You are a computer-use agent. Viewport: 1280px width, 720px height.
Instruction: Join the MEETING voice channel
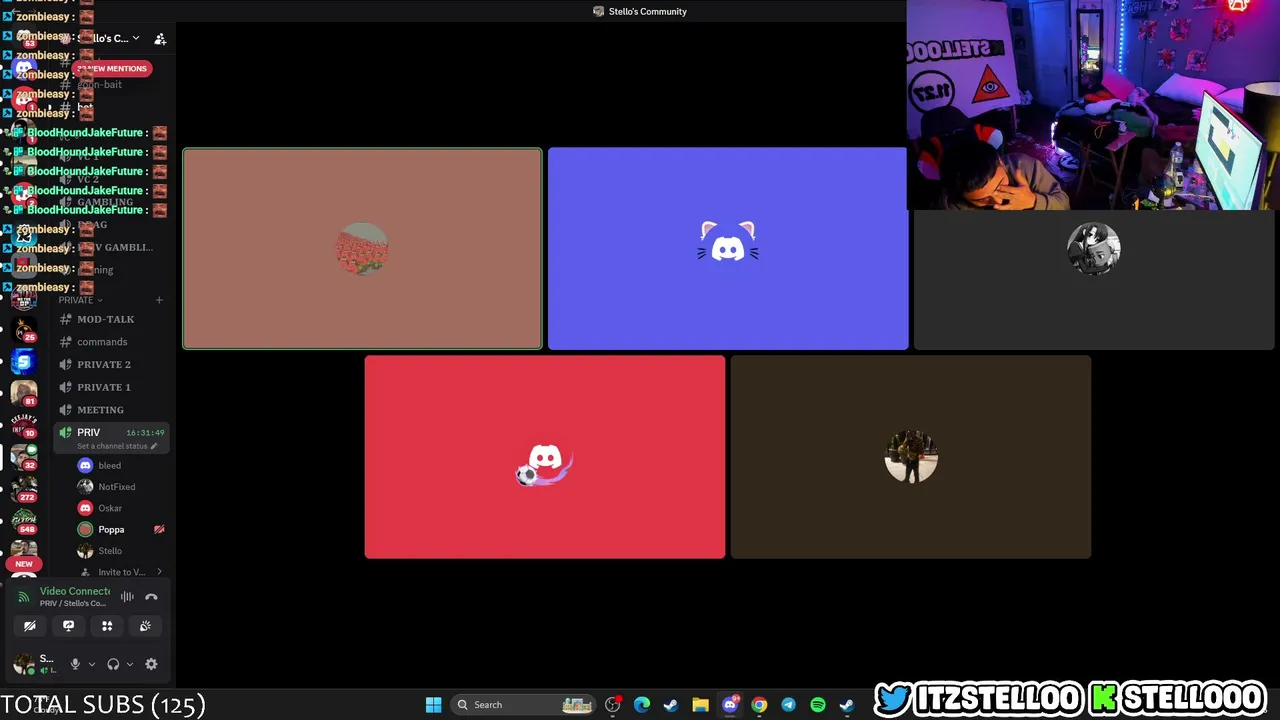[x=111, y=410]
